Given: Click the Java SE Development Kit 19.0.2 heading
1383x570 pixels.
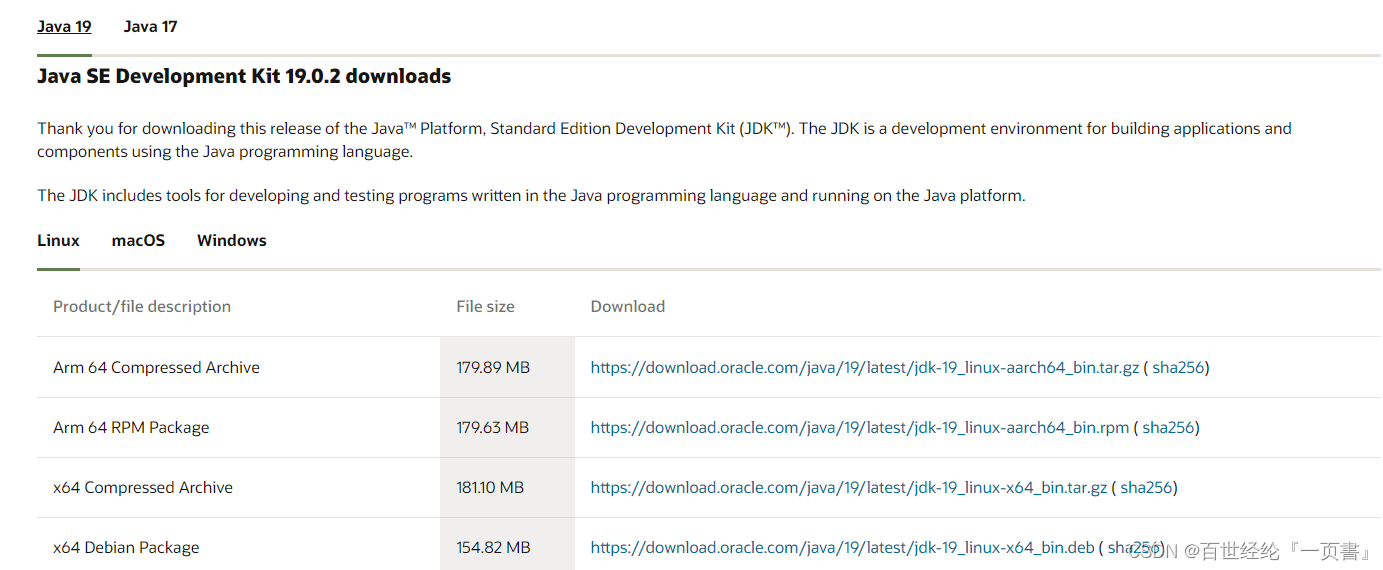Looking at the screenshot, I should click(244, 76).
